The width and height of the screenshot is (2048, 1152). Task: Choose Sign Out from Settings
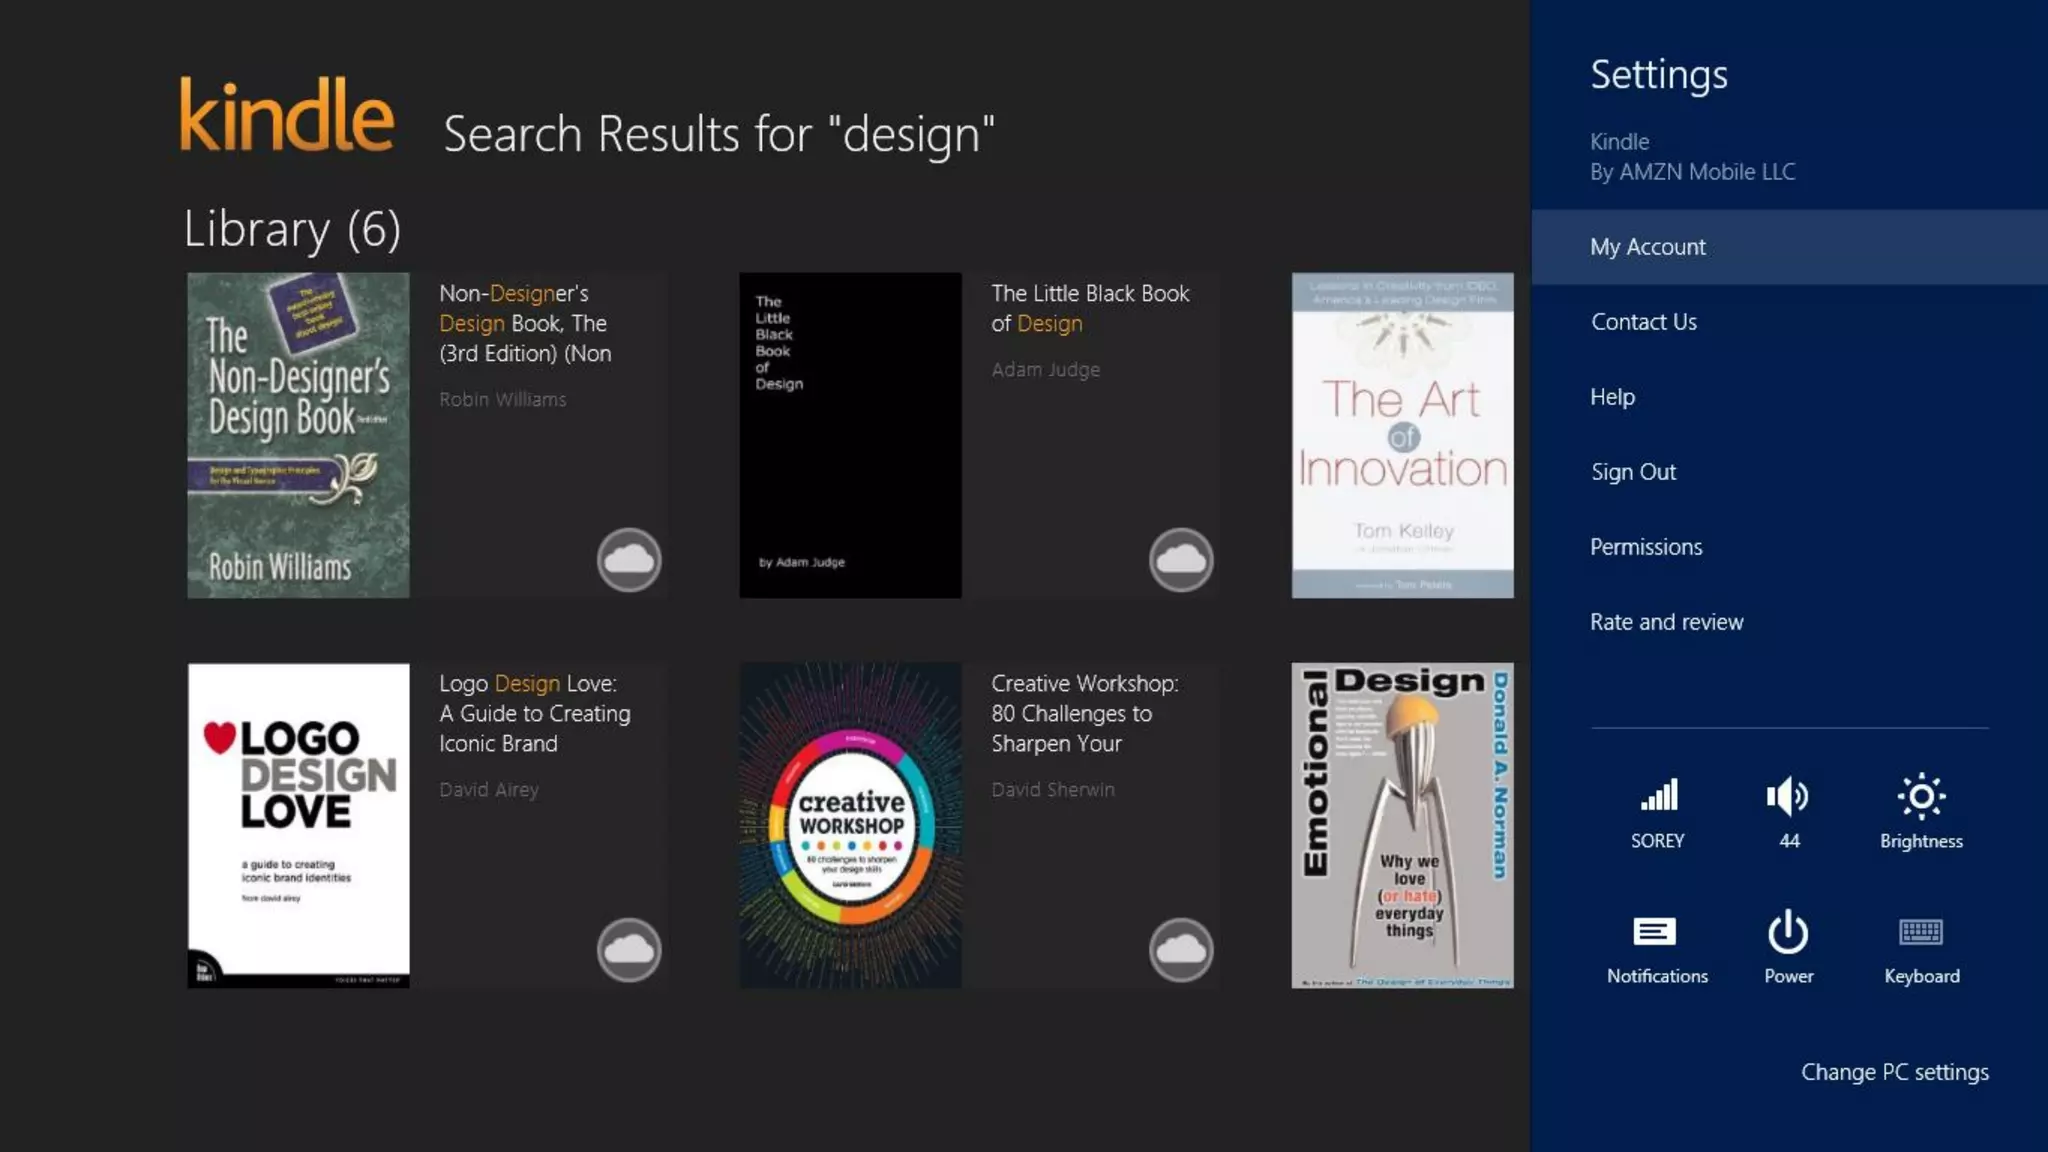tap(1633, 472)
